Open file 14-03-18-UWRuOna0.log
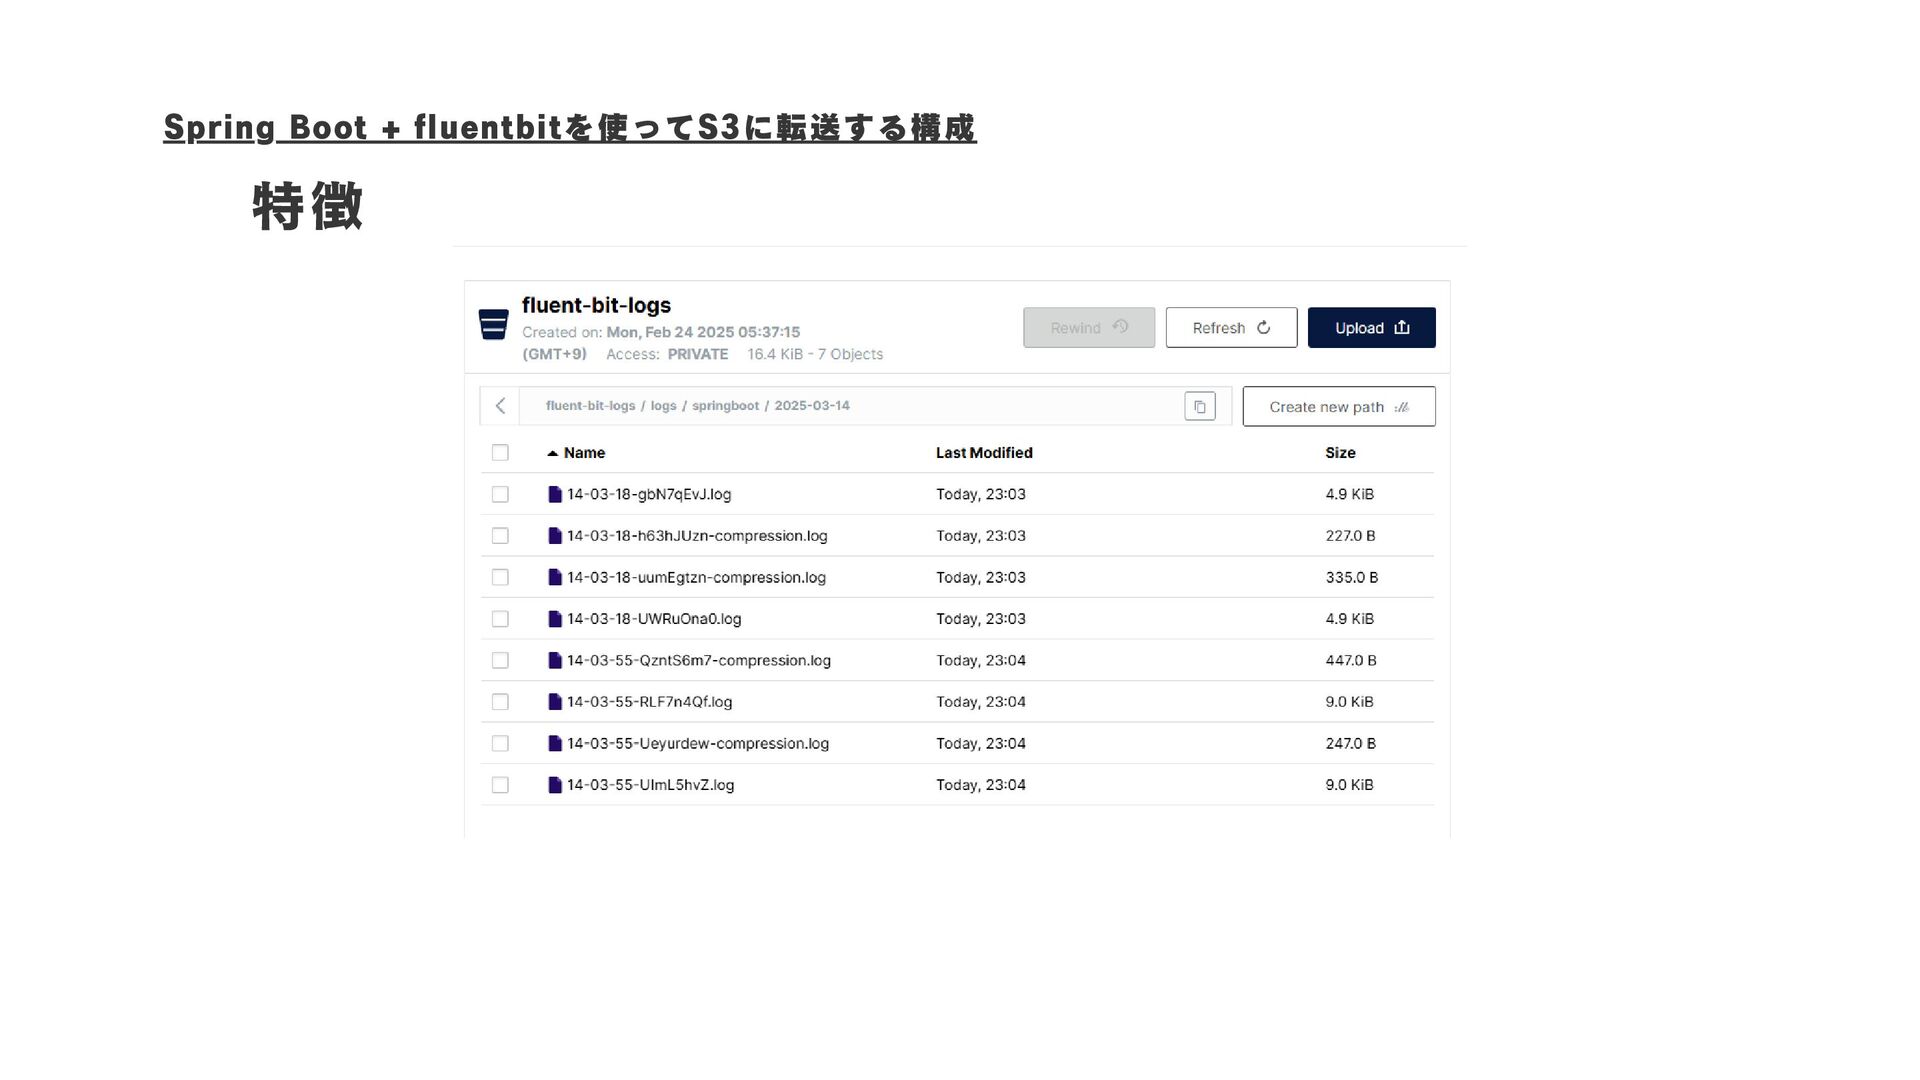 [654, 619]
